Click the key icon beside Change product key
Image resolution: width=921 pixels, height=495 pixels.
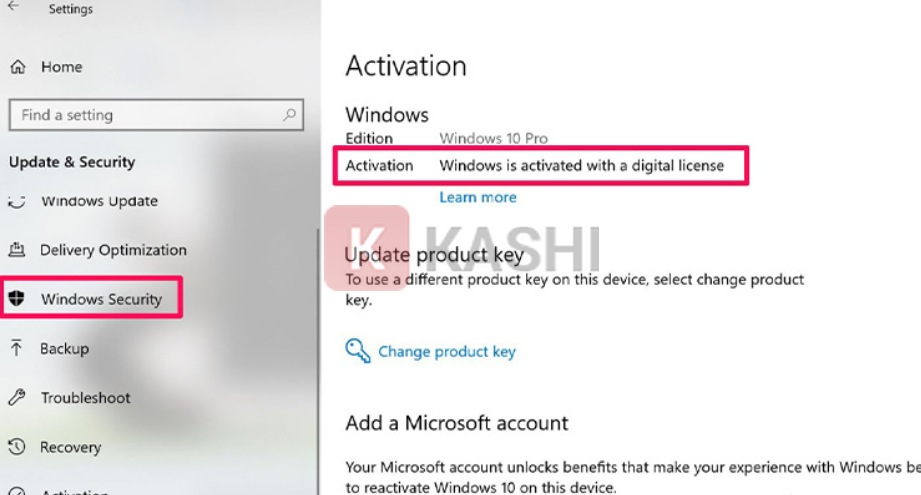click(x=358, y=351)
